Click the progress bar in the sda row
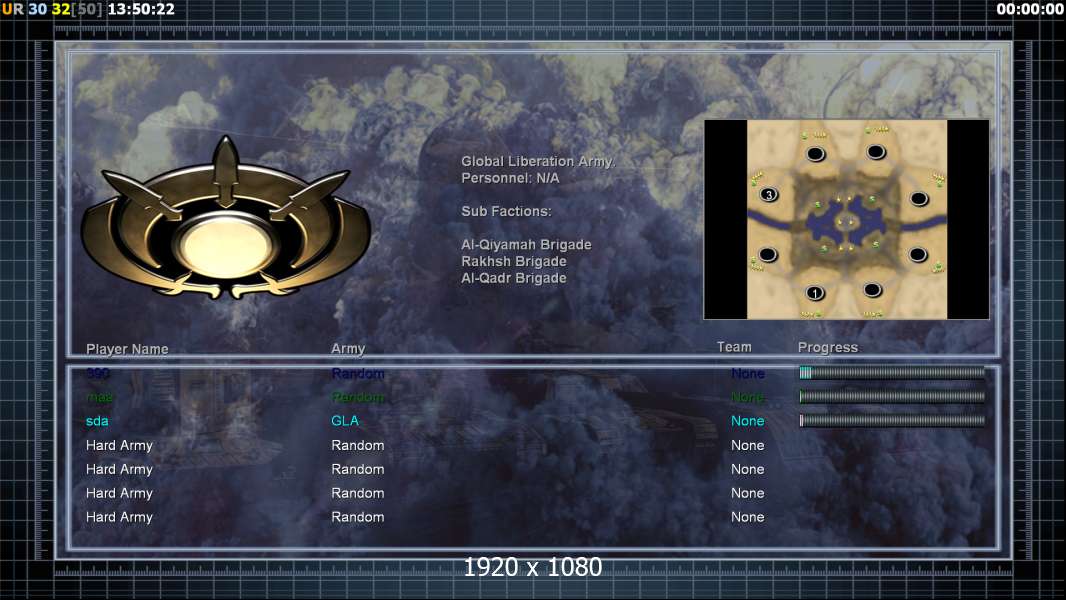This screenshot has width=1066, height=600. (x=892, y=421)
